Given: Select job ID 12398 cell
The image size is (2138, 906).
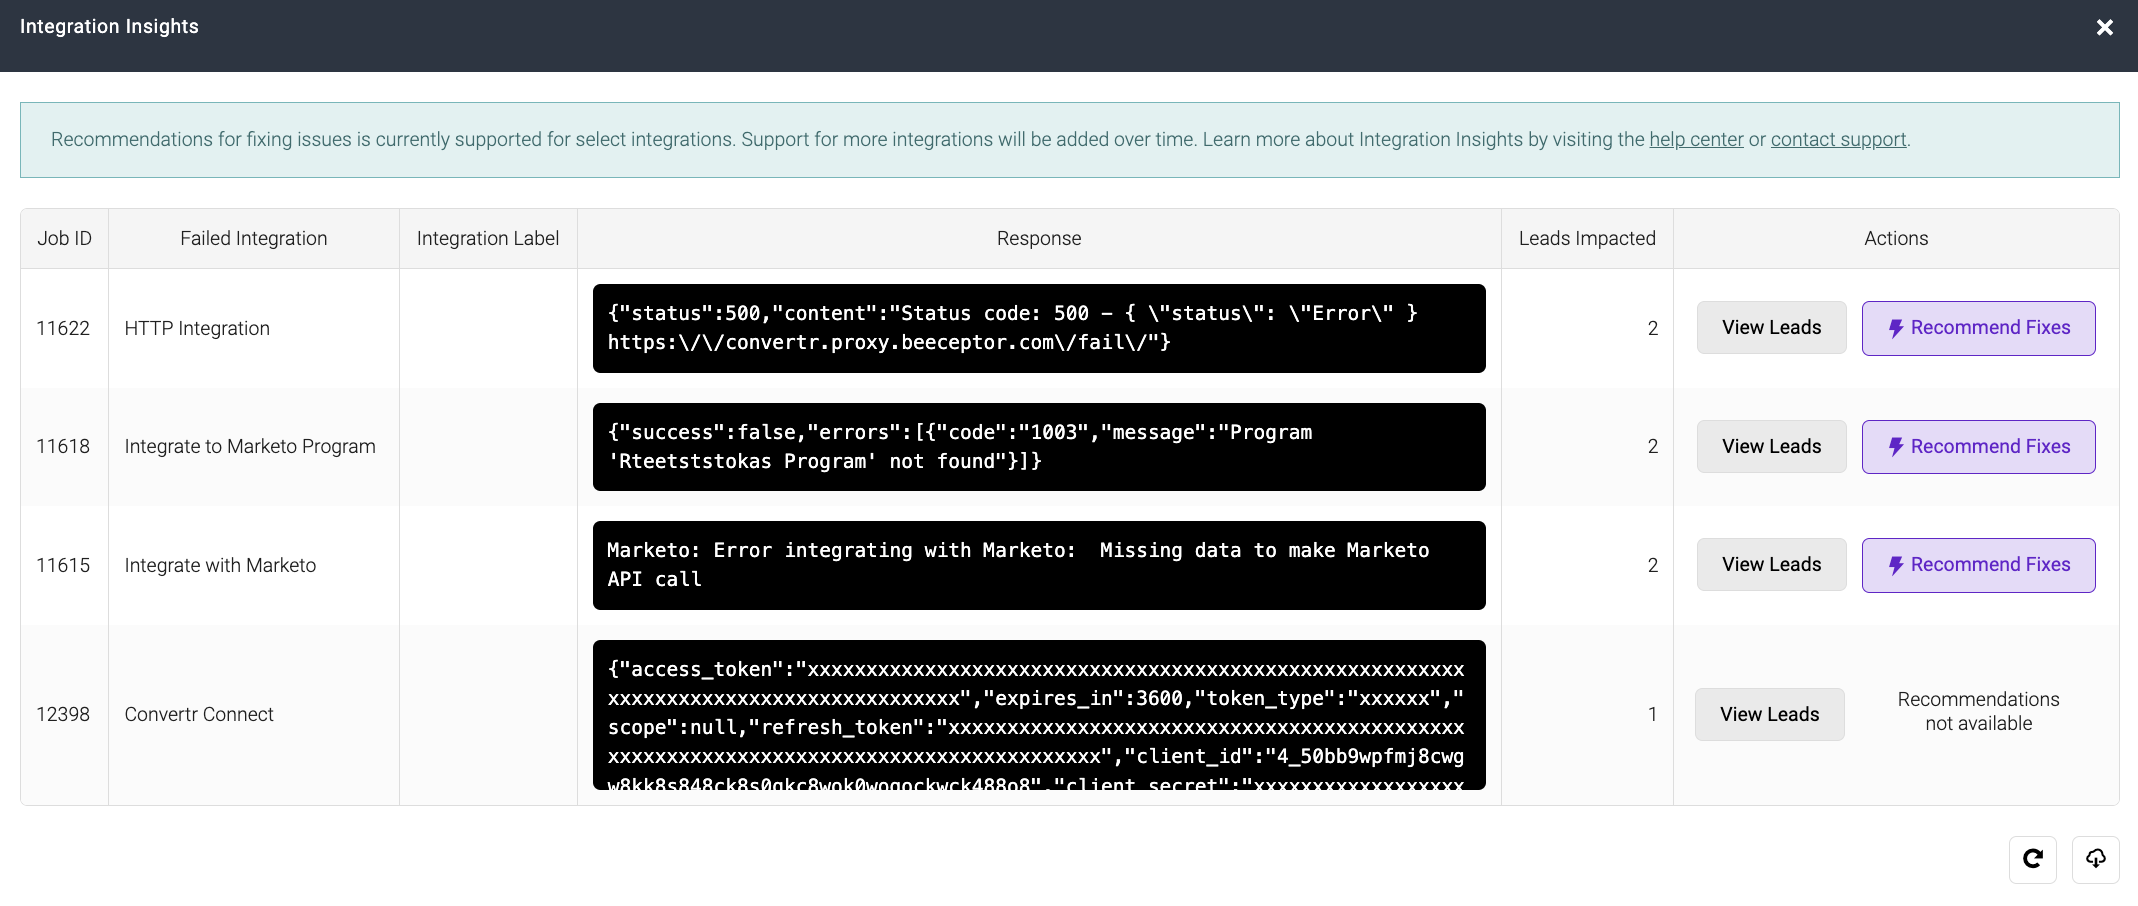Looking at the screenshot, I should click(x=63, y=715).
